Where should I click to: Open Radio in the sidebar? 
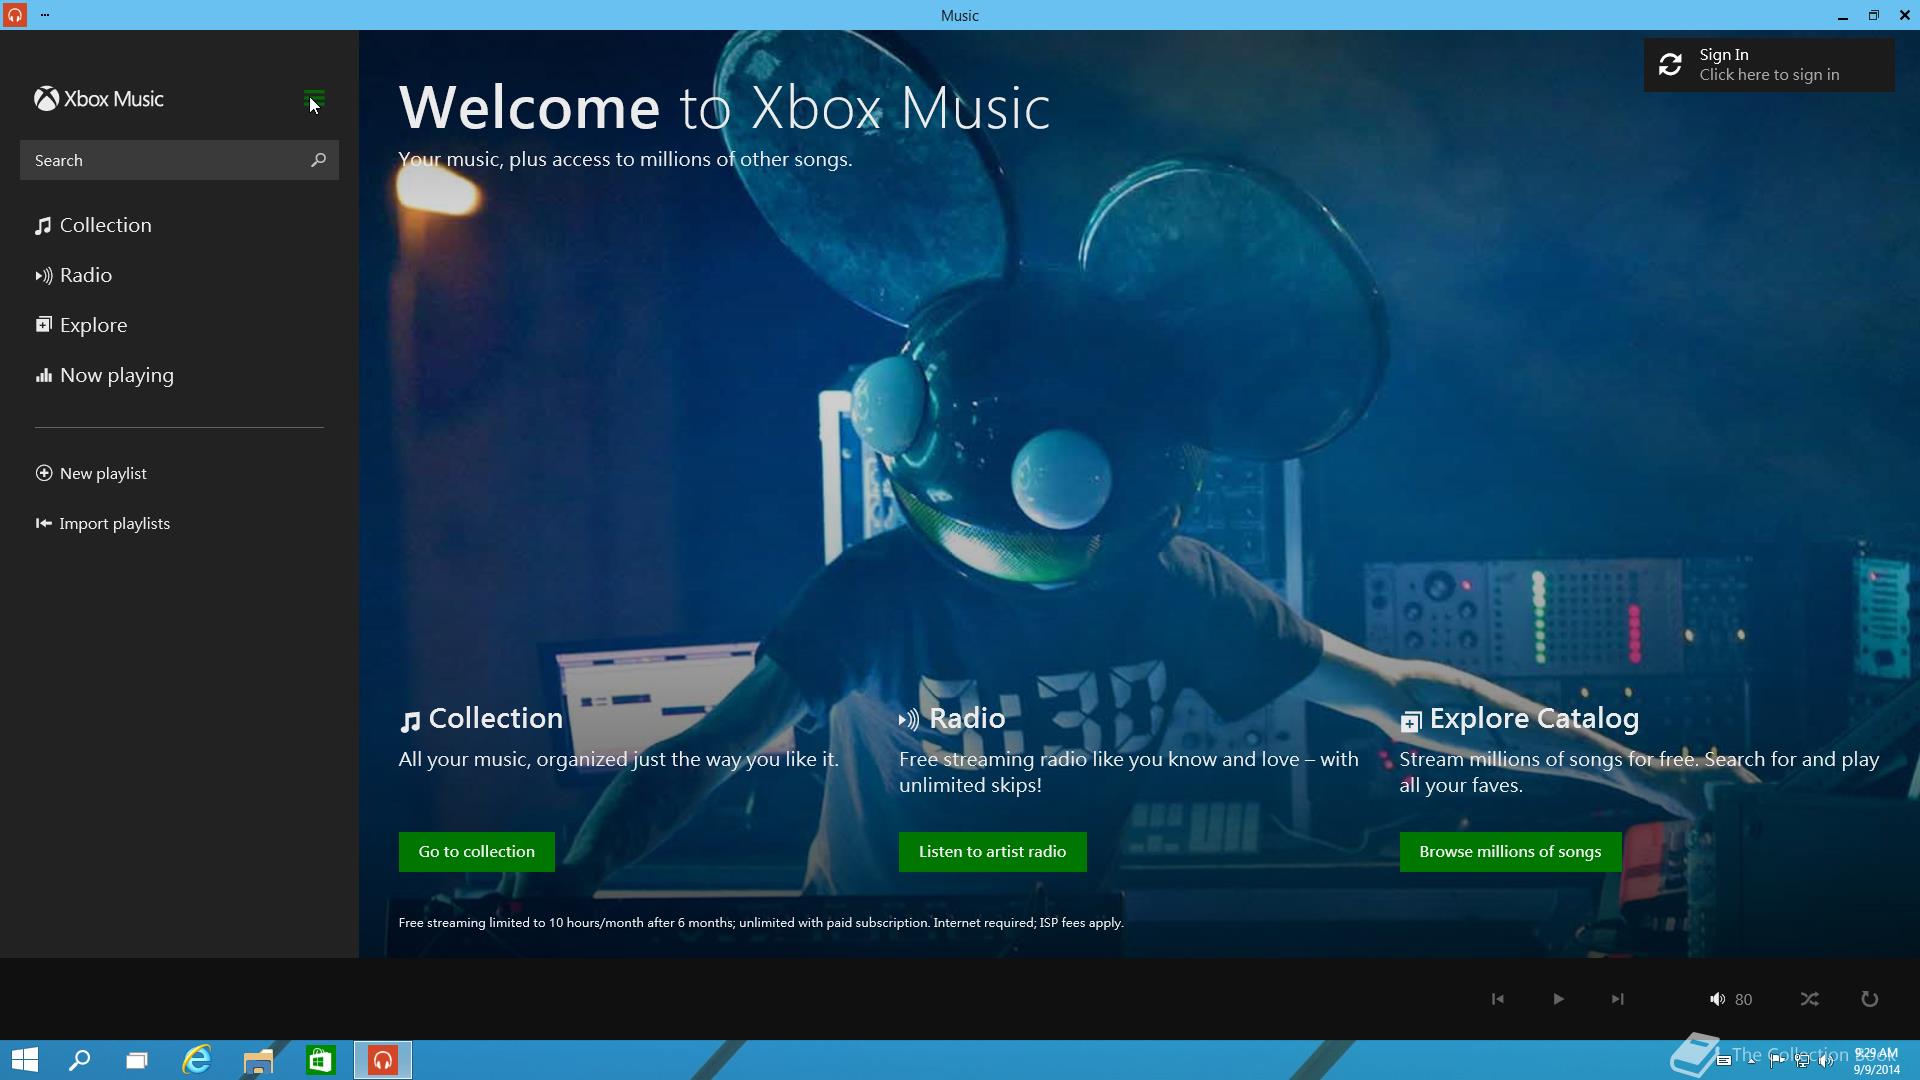tap(73, 275)
